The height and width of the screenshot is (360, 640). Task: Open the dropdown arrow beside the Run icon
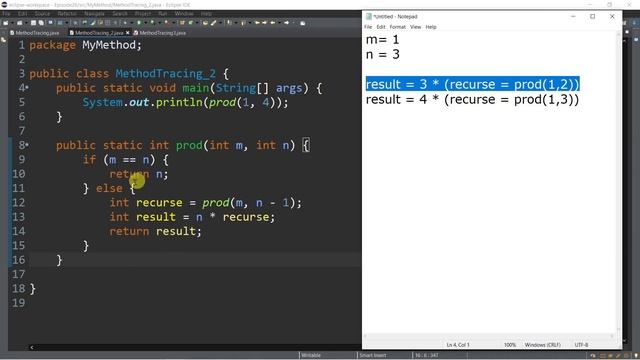(145, 23)
